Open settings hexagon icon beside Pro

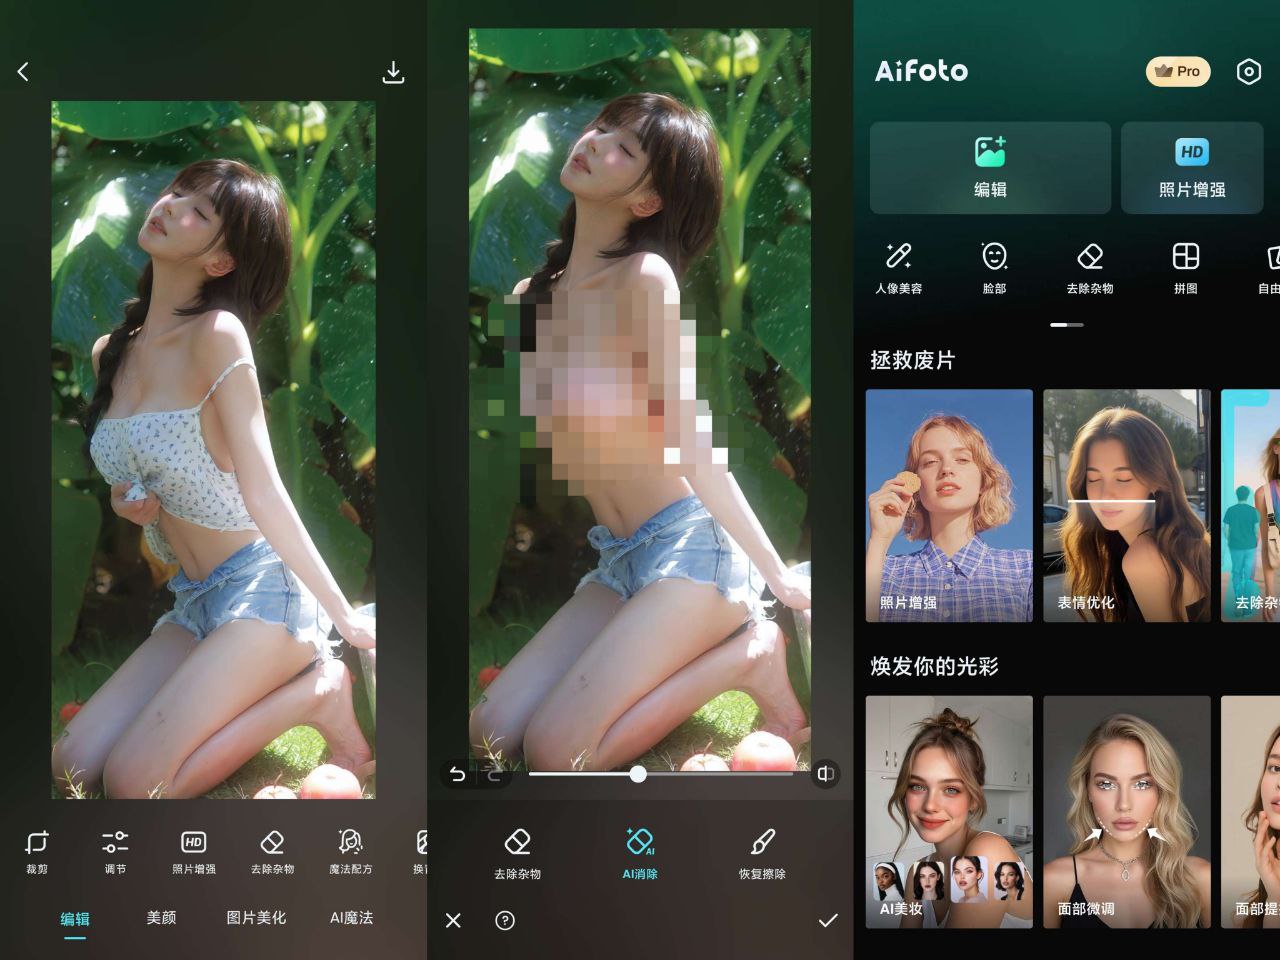coord(1248,72)
